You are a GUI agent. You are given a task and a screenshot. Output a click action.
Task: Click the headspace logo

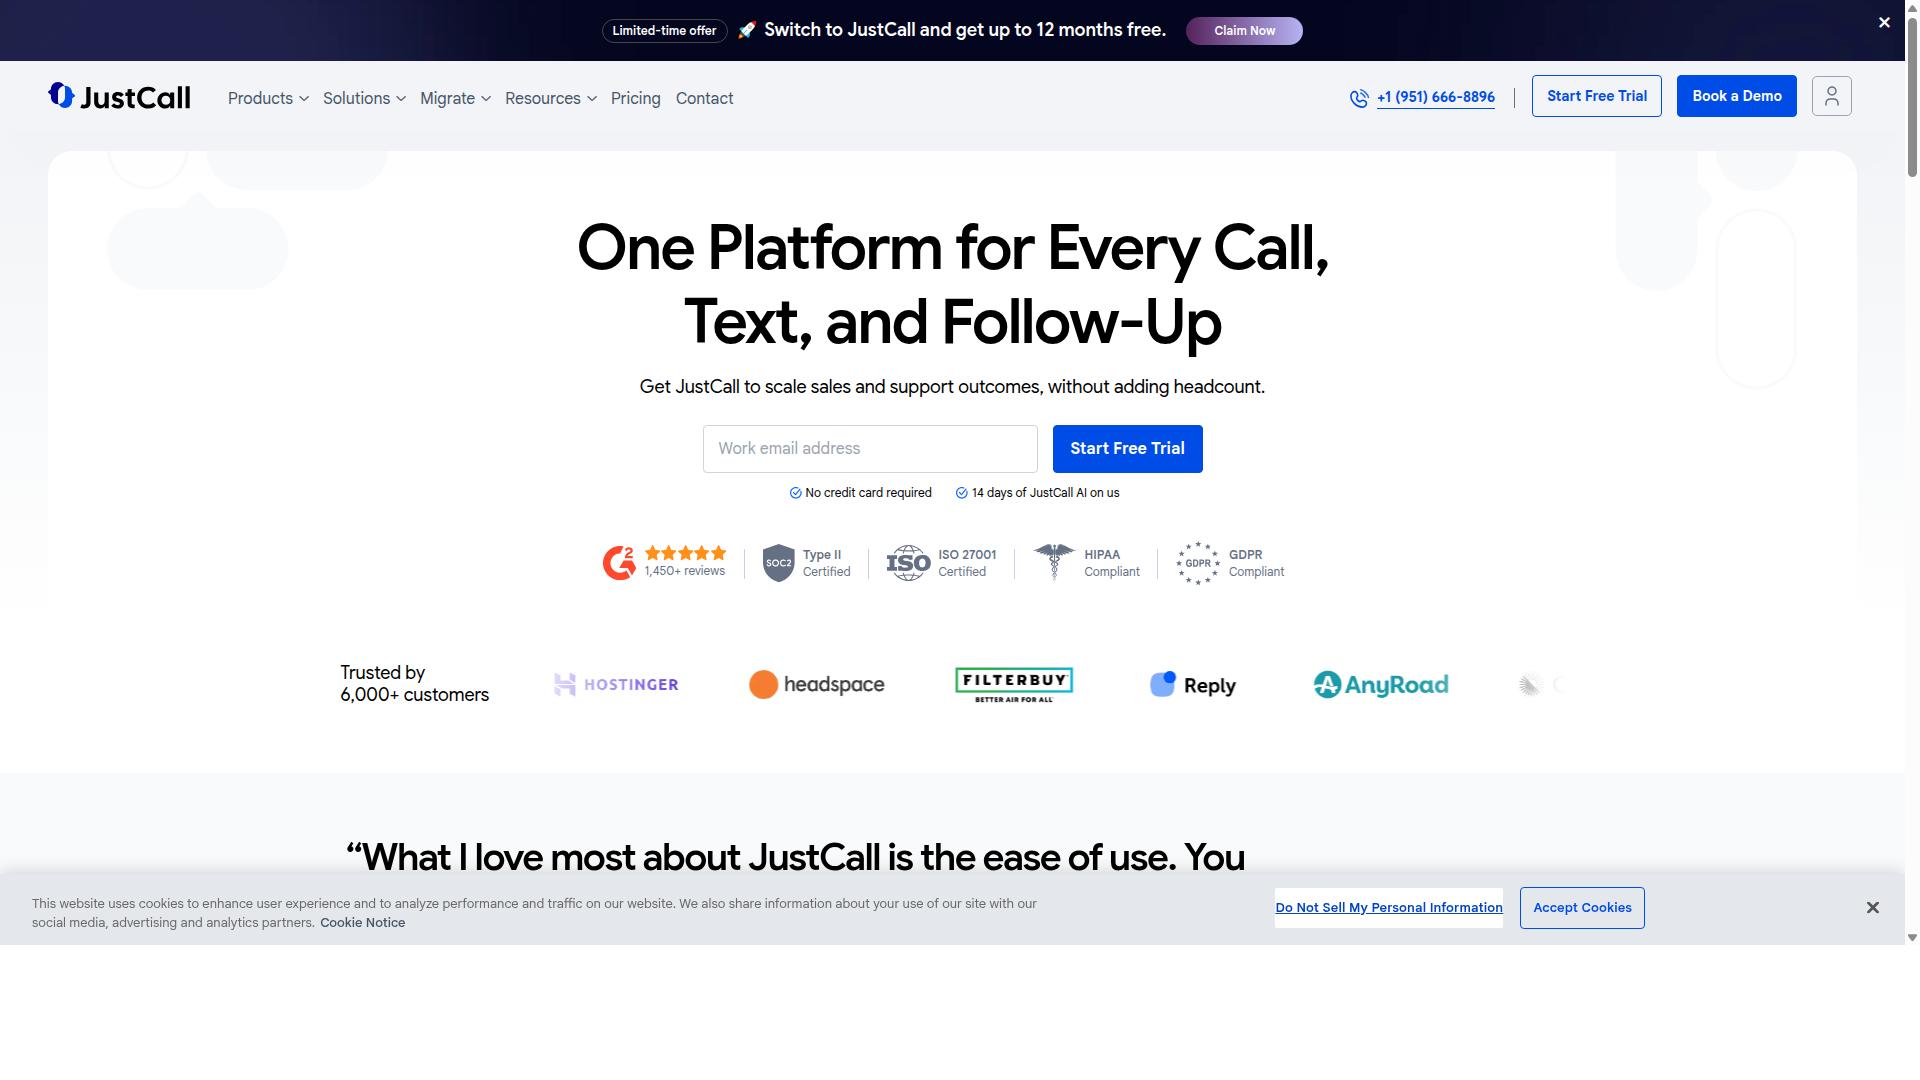[x=816, y=685]
